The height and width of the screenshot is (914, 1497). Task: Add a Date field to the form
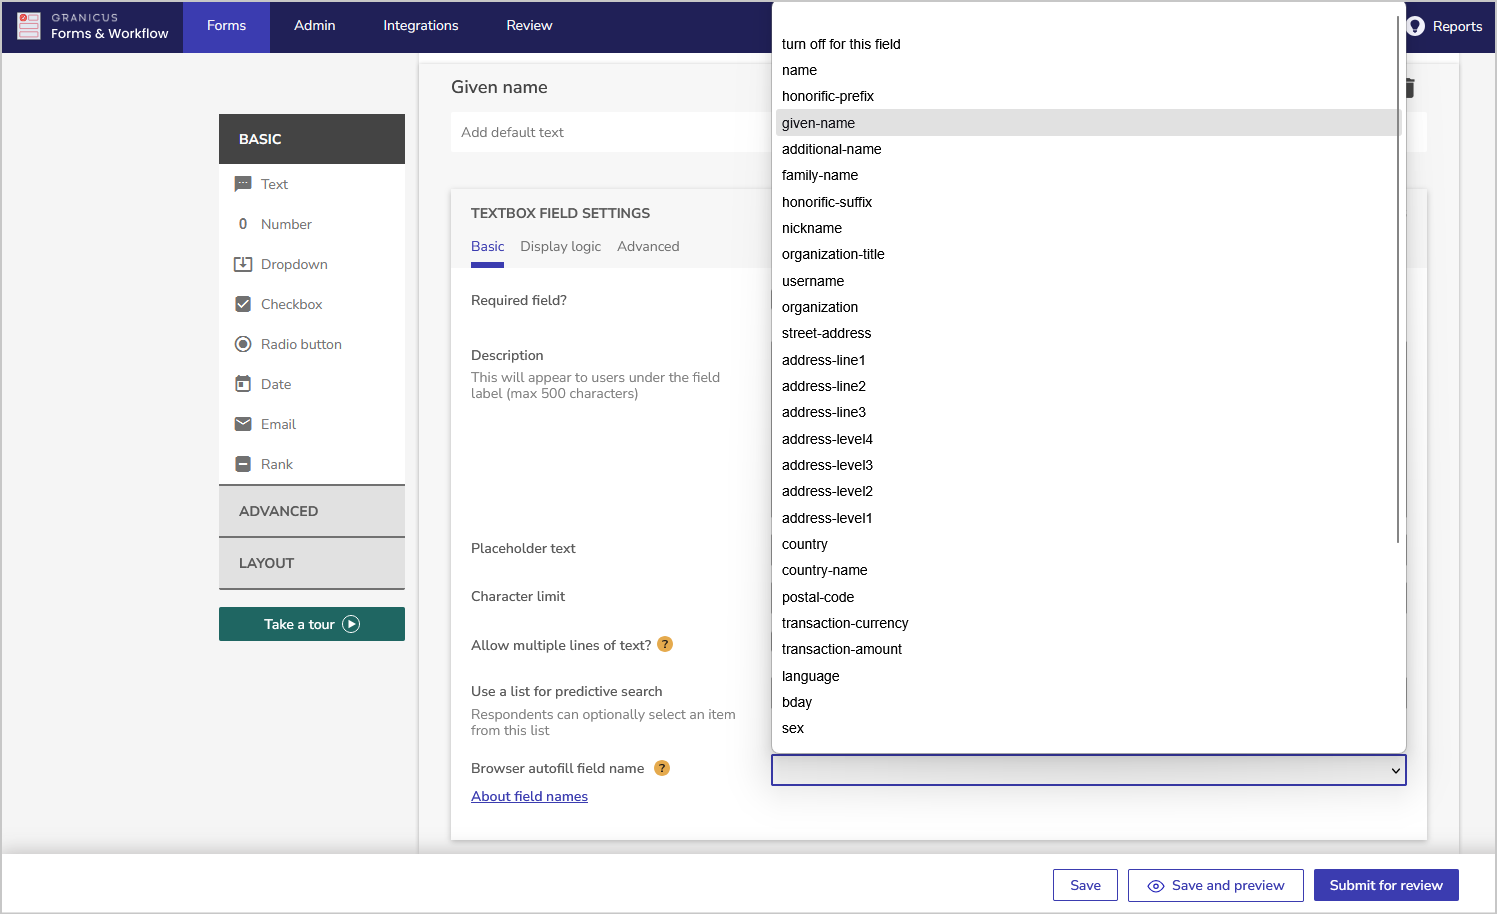click(x=275, y=384)
